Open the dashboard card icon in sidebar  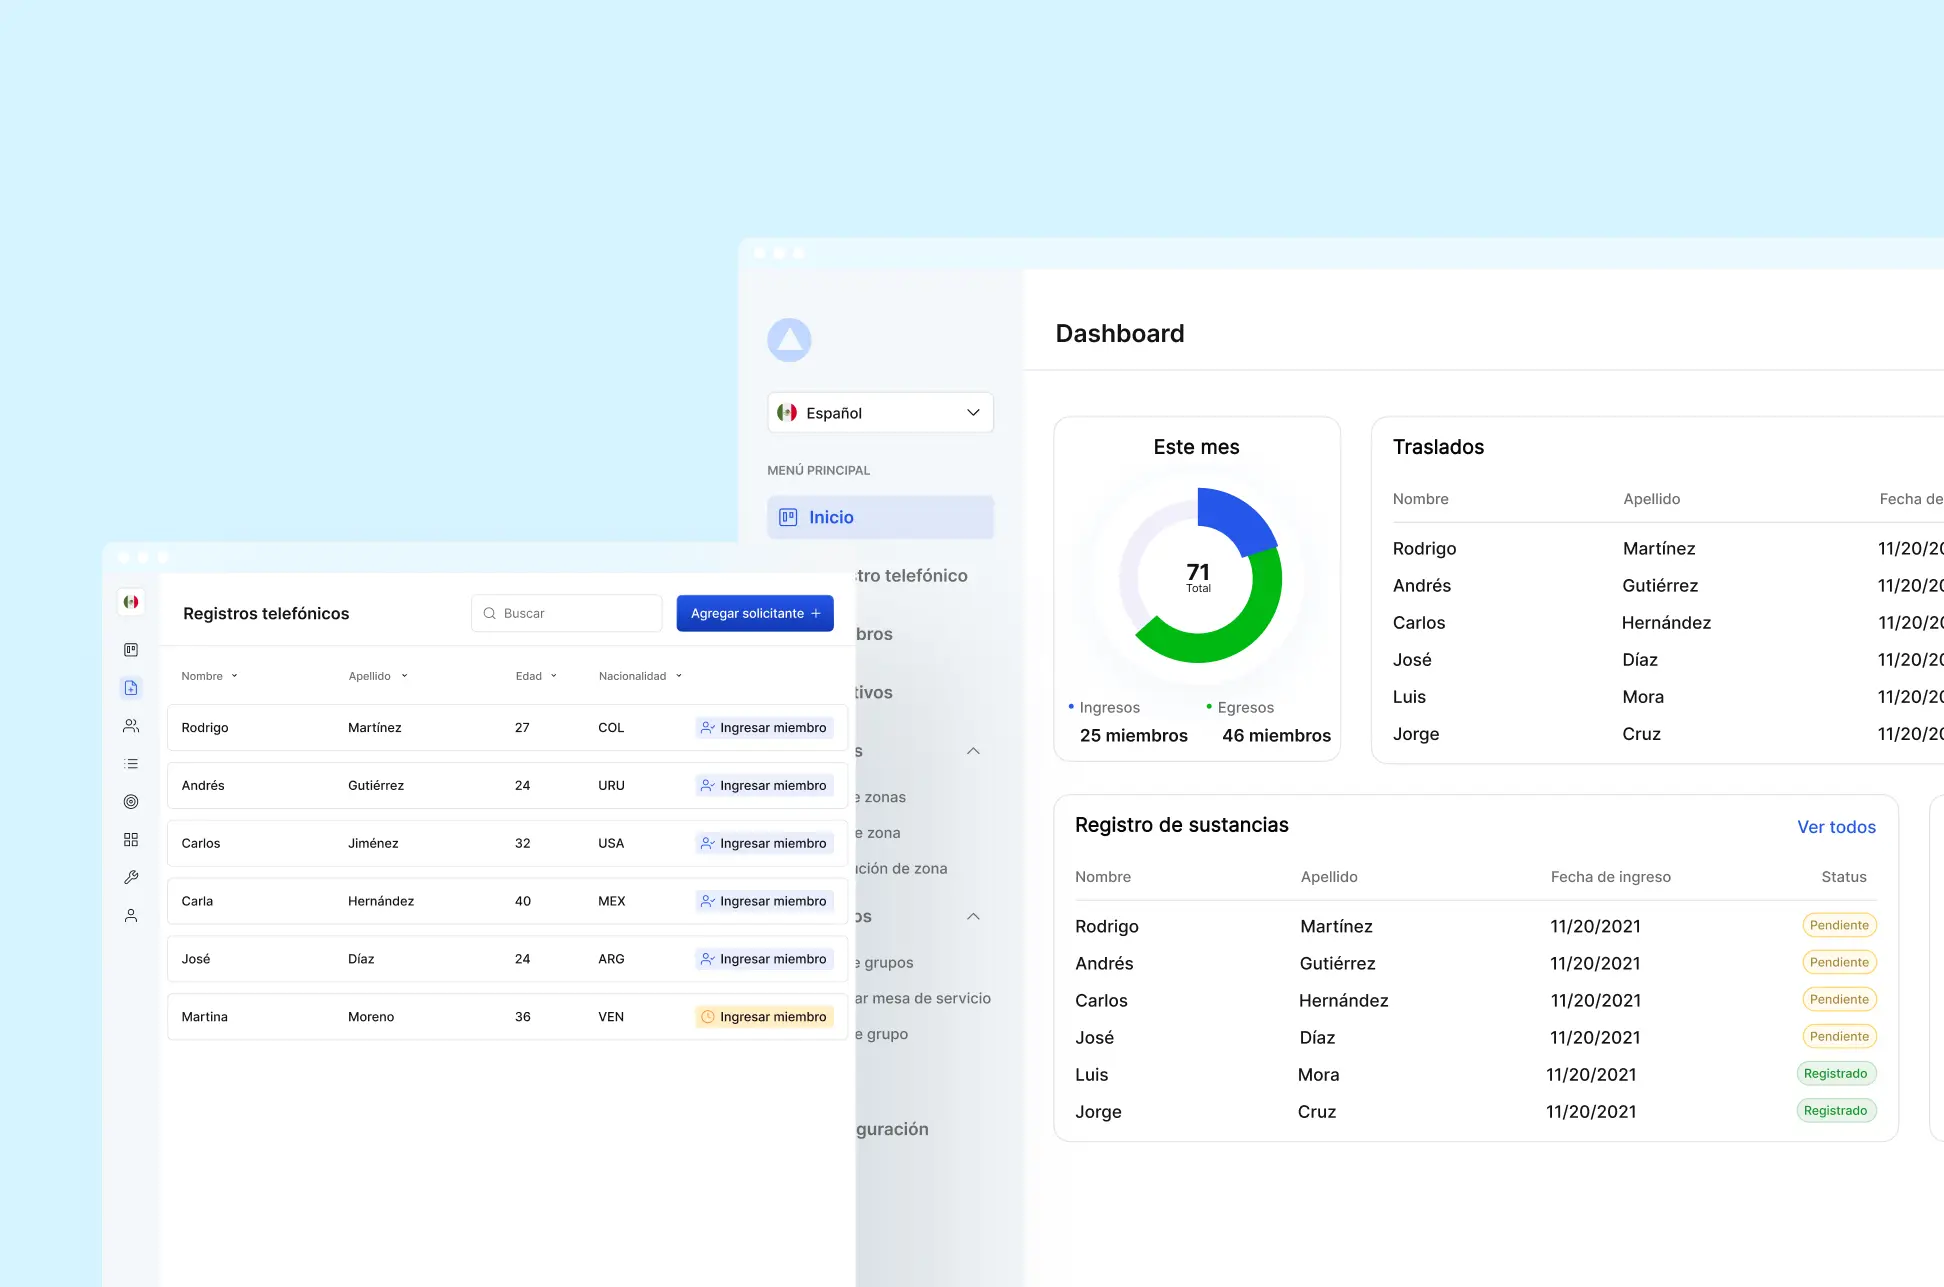[x=130, y=649]
